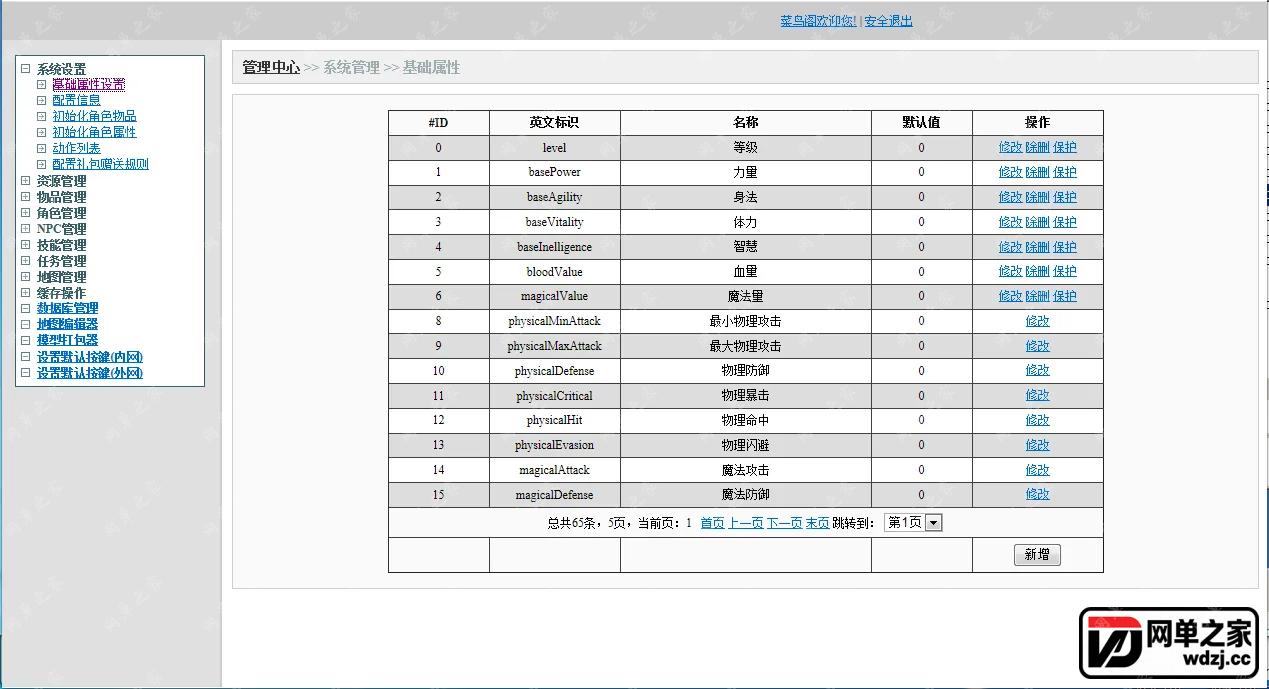Click the 魔法攻击 name cell
The height and width of the screenshot is (689, 1269).
tap(745, 470)
